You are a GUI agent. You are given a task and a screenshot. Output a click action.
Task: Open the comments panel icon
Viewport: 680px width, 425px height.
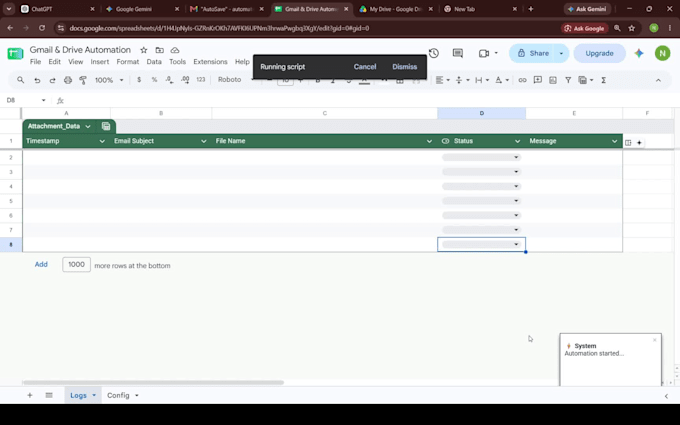pos(458,53)
